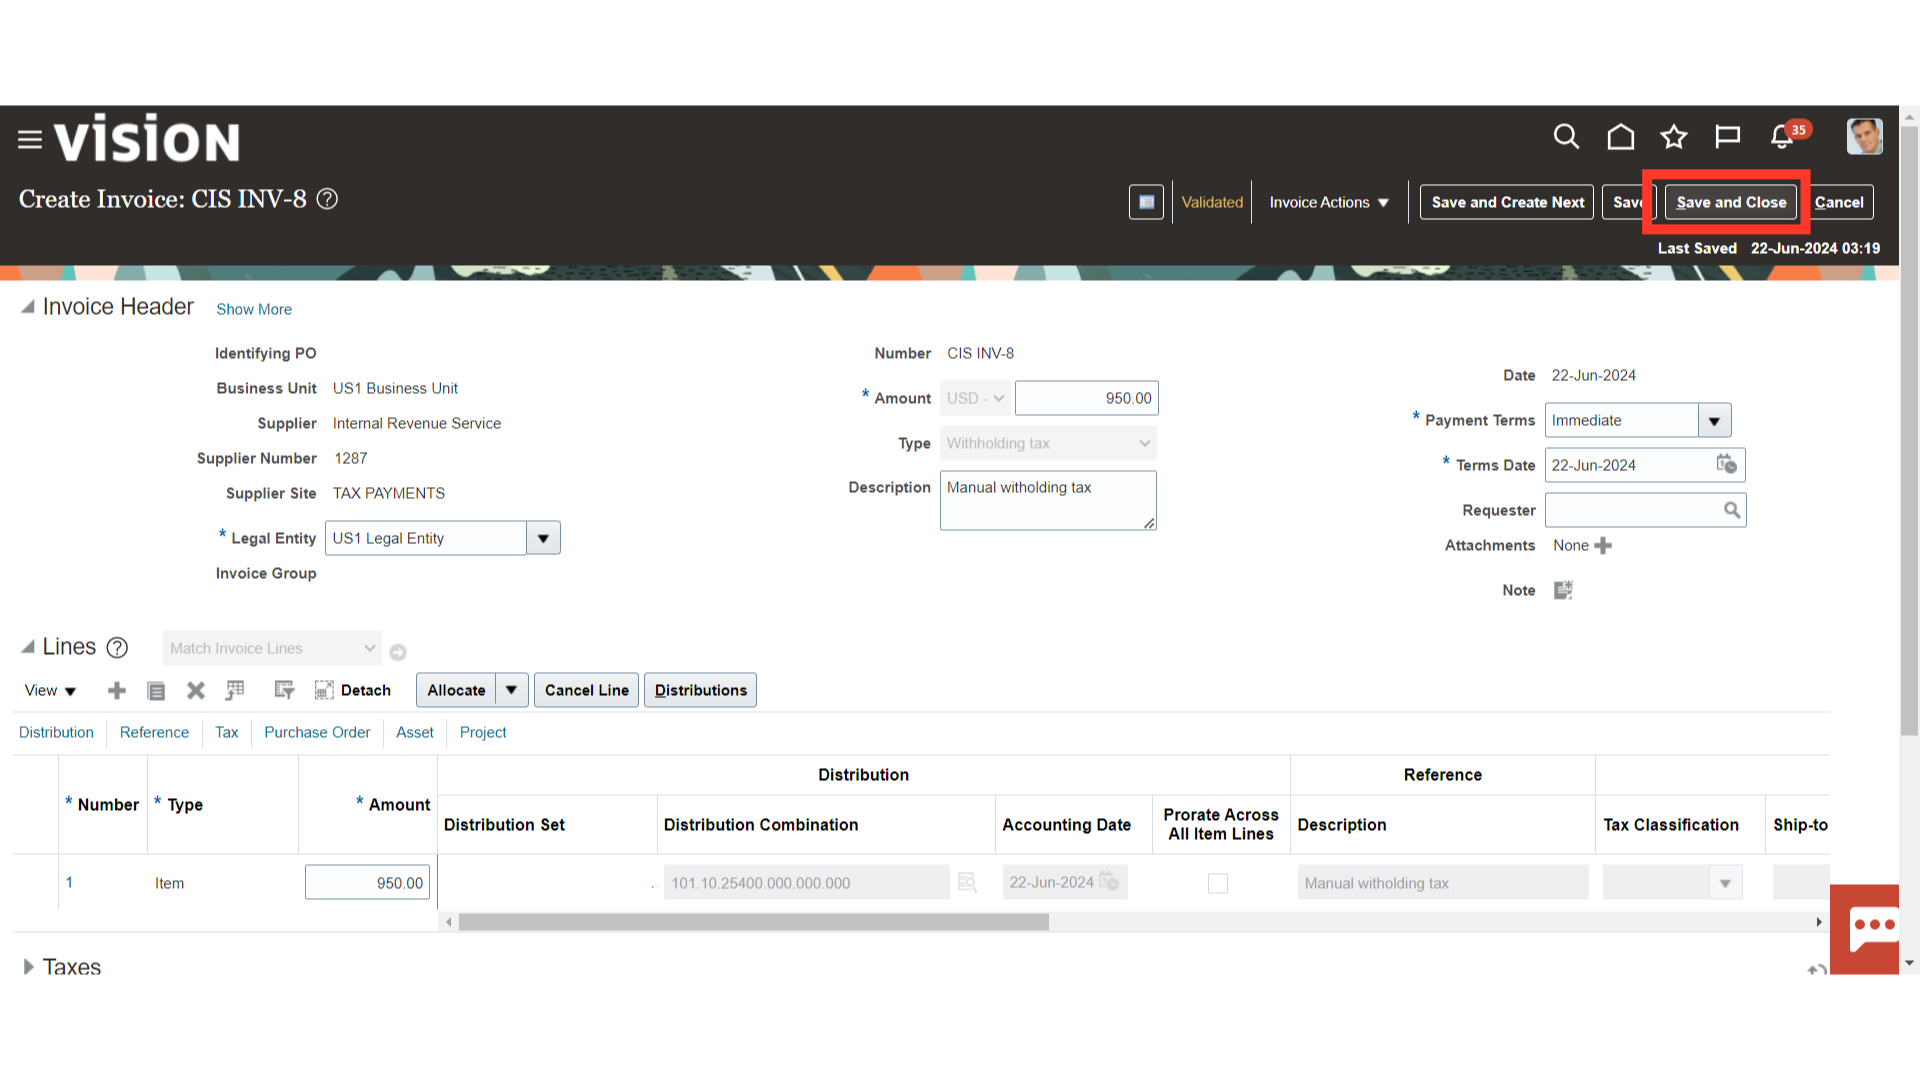The image size is (1920, 1080).
Task: Click Show More link
Action: [x=254, y=309]
